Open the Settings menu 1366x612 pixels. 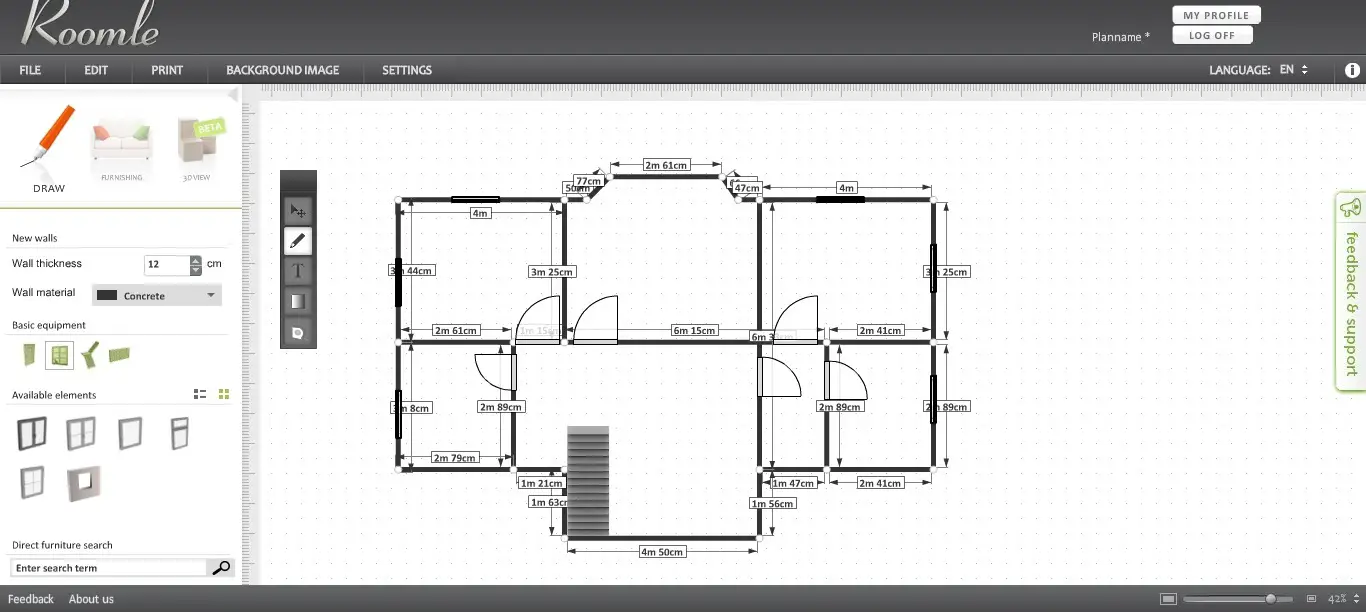click(407, 70)
